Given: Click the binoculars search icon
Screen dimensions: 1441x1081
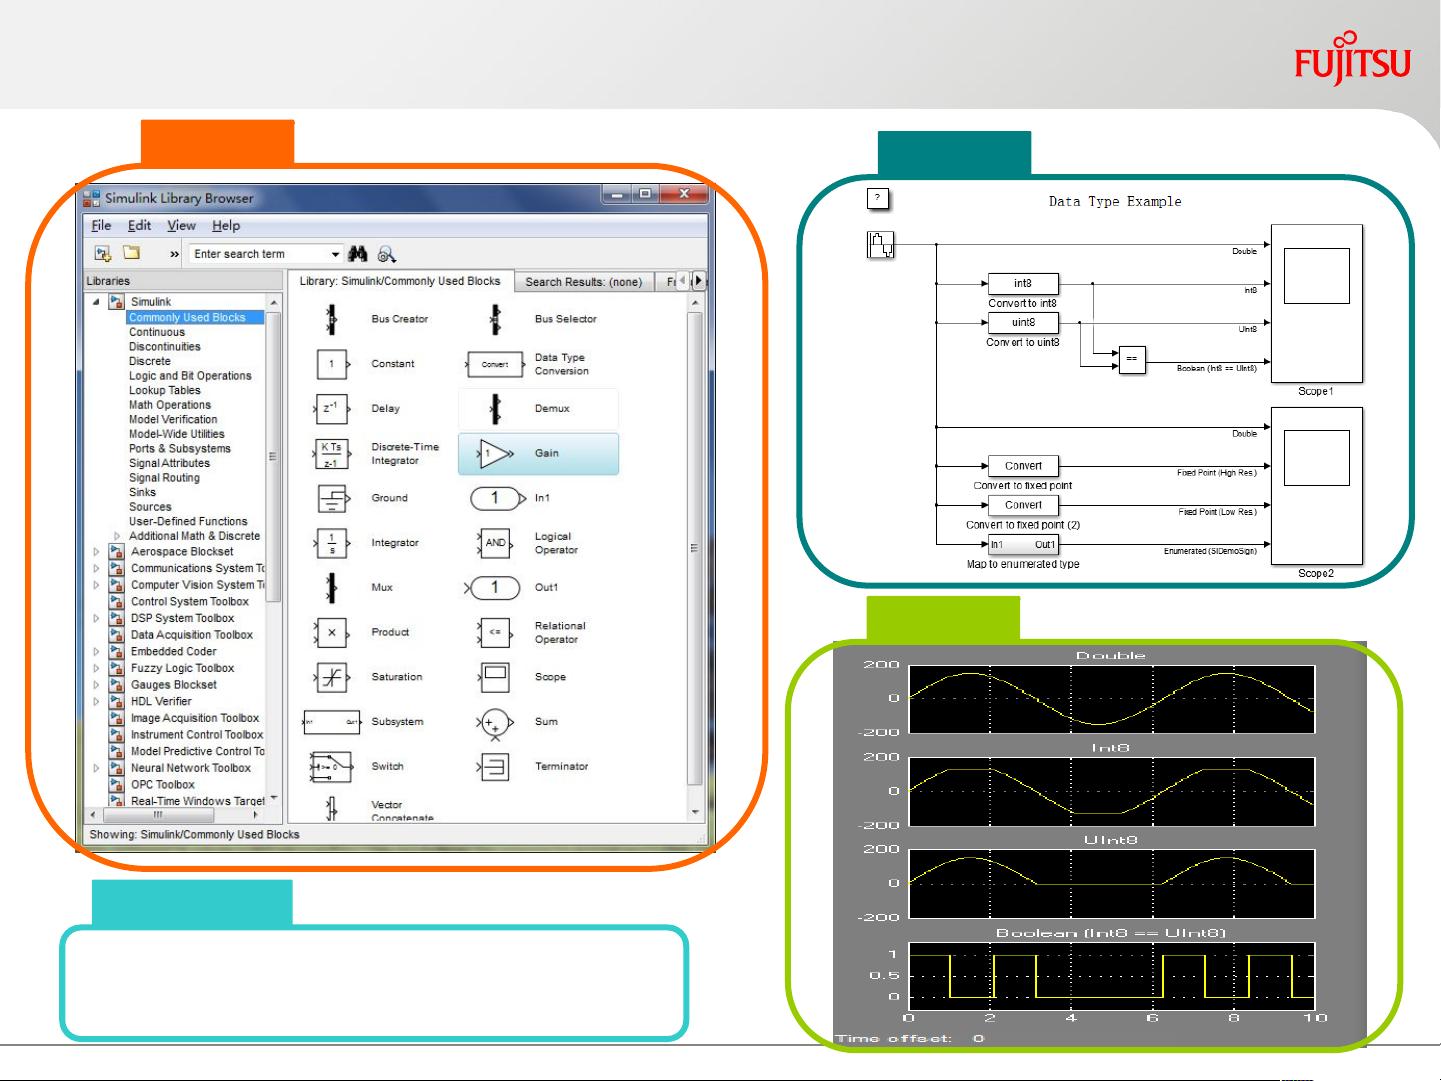Looking at the screenshot, I should point(358,254).
